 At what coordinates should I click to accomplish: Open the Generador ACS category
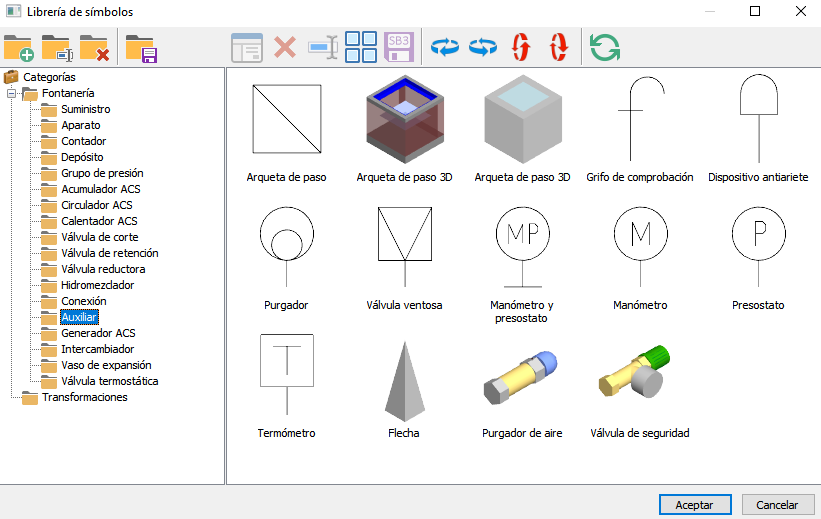98,333
